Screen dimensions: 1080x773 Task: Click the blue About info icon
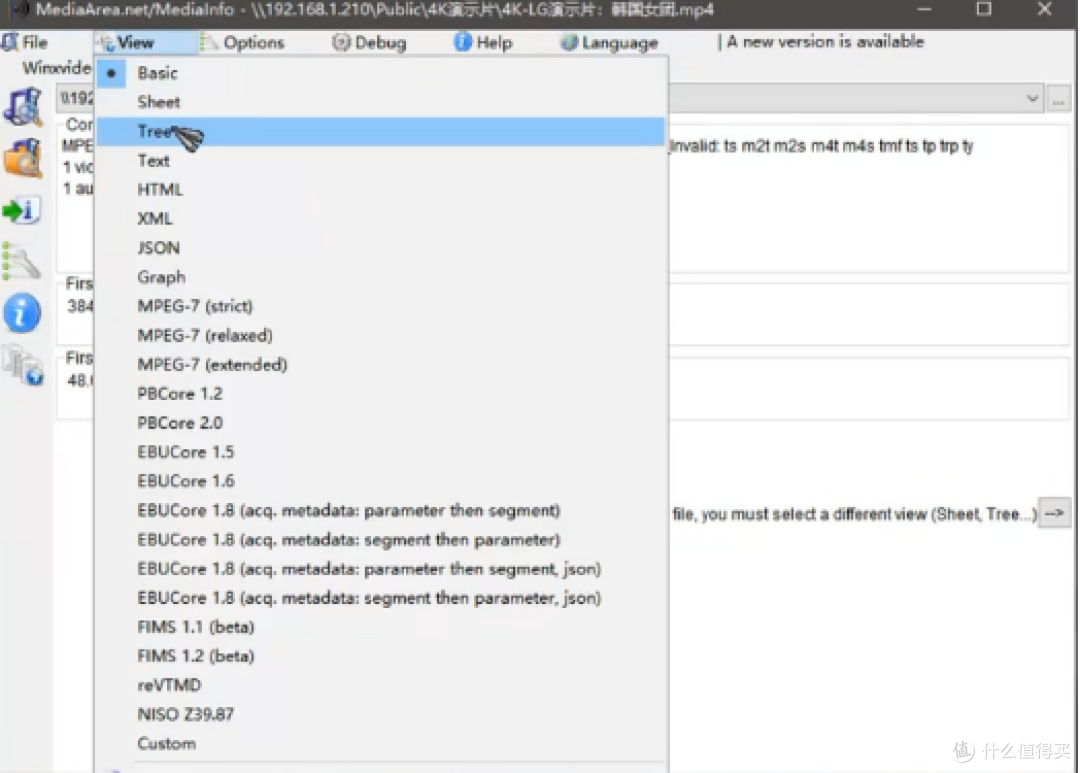pyautogui.click(x=22, y=313)
